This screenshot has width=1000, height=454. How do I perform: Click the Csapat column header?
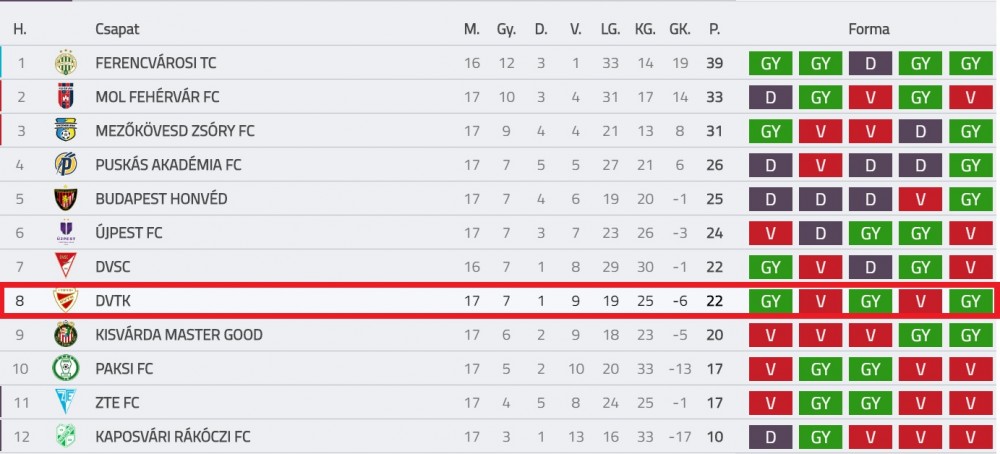[x=117, y=29]
